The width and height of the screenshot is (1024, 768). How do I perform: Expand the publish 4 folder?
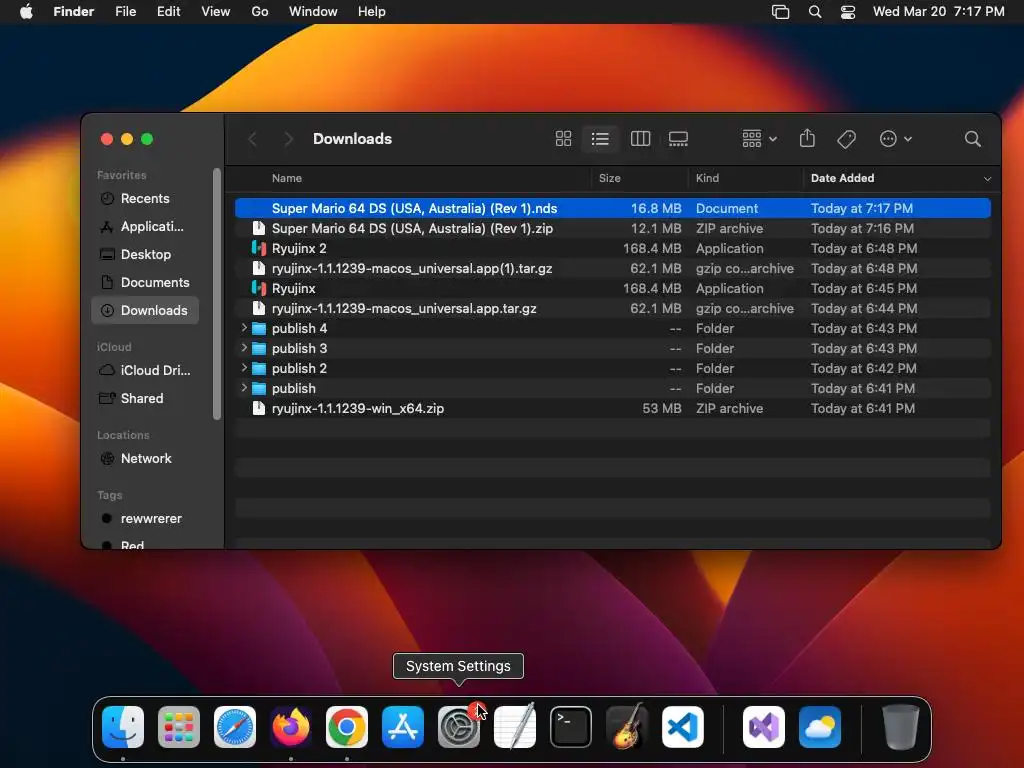click(x=244, y=328)
